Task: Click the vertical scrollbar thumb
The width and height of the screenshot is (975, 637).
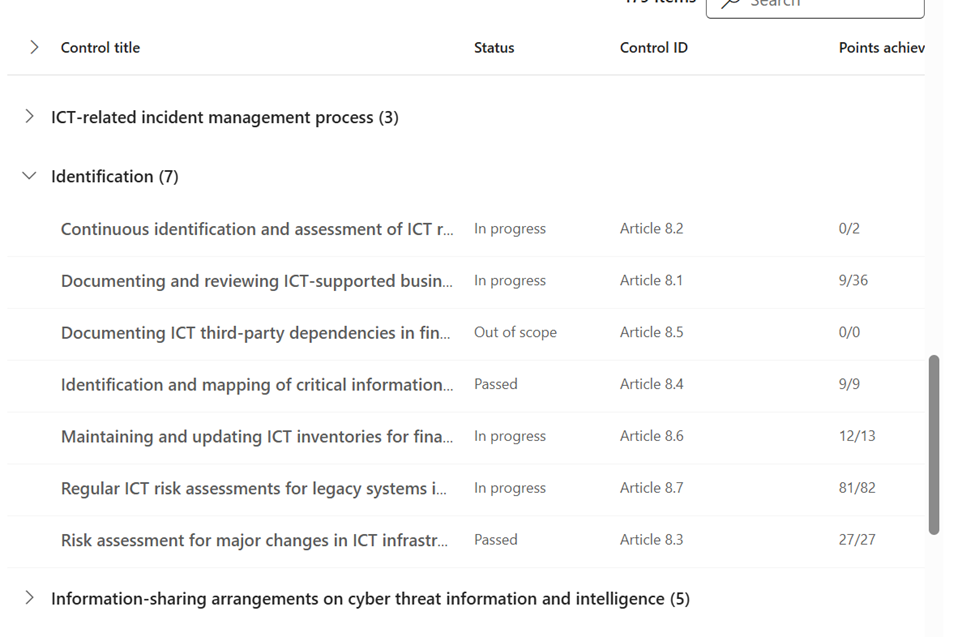Action: 934,445
